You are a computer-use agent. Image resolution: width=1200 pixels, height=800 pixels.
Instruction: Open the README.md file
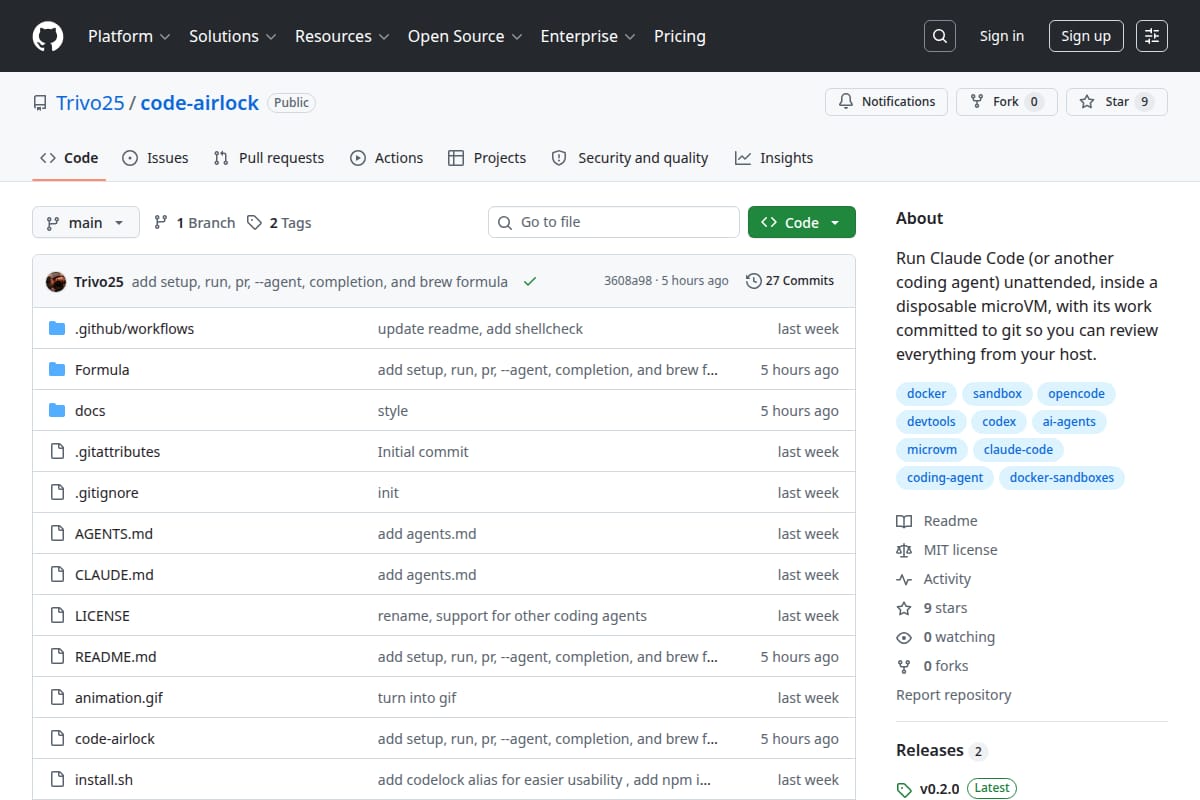pyautogui.click(x=116, y=657)
